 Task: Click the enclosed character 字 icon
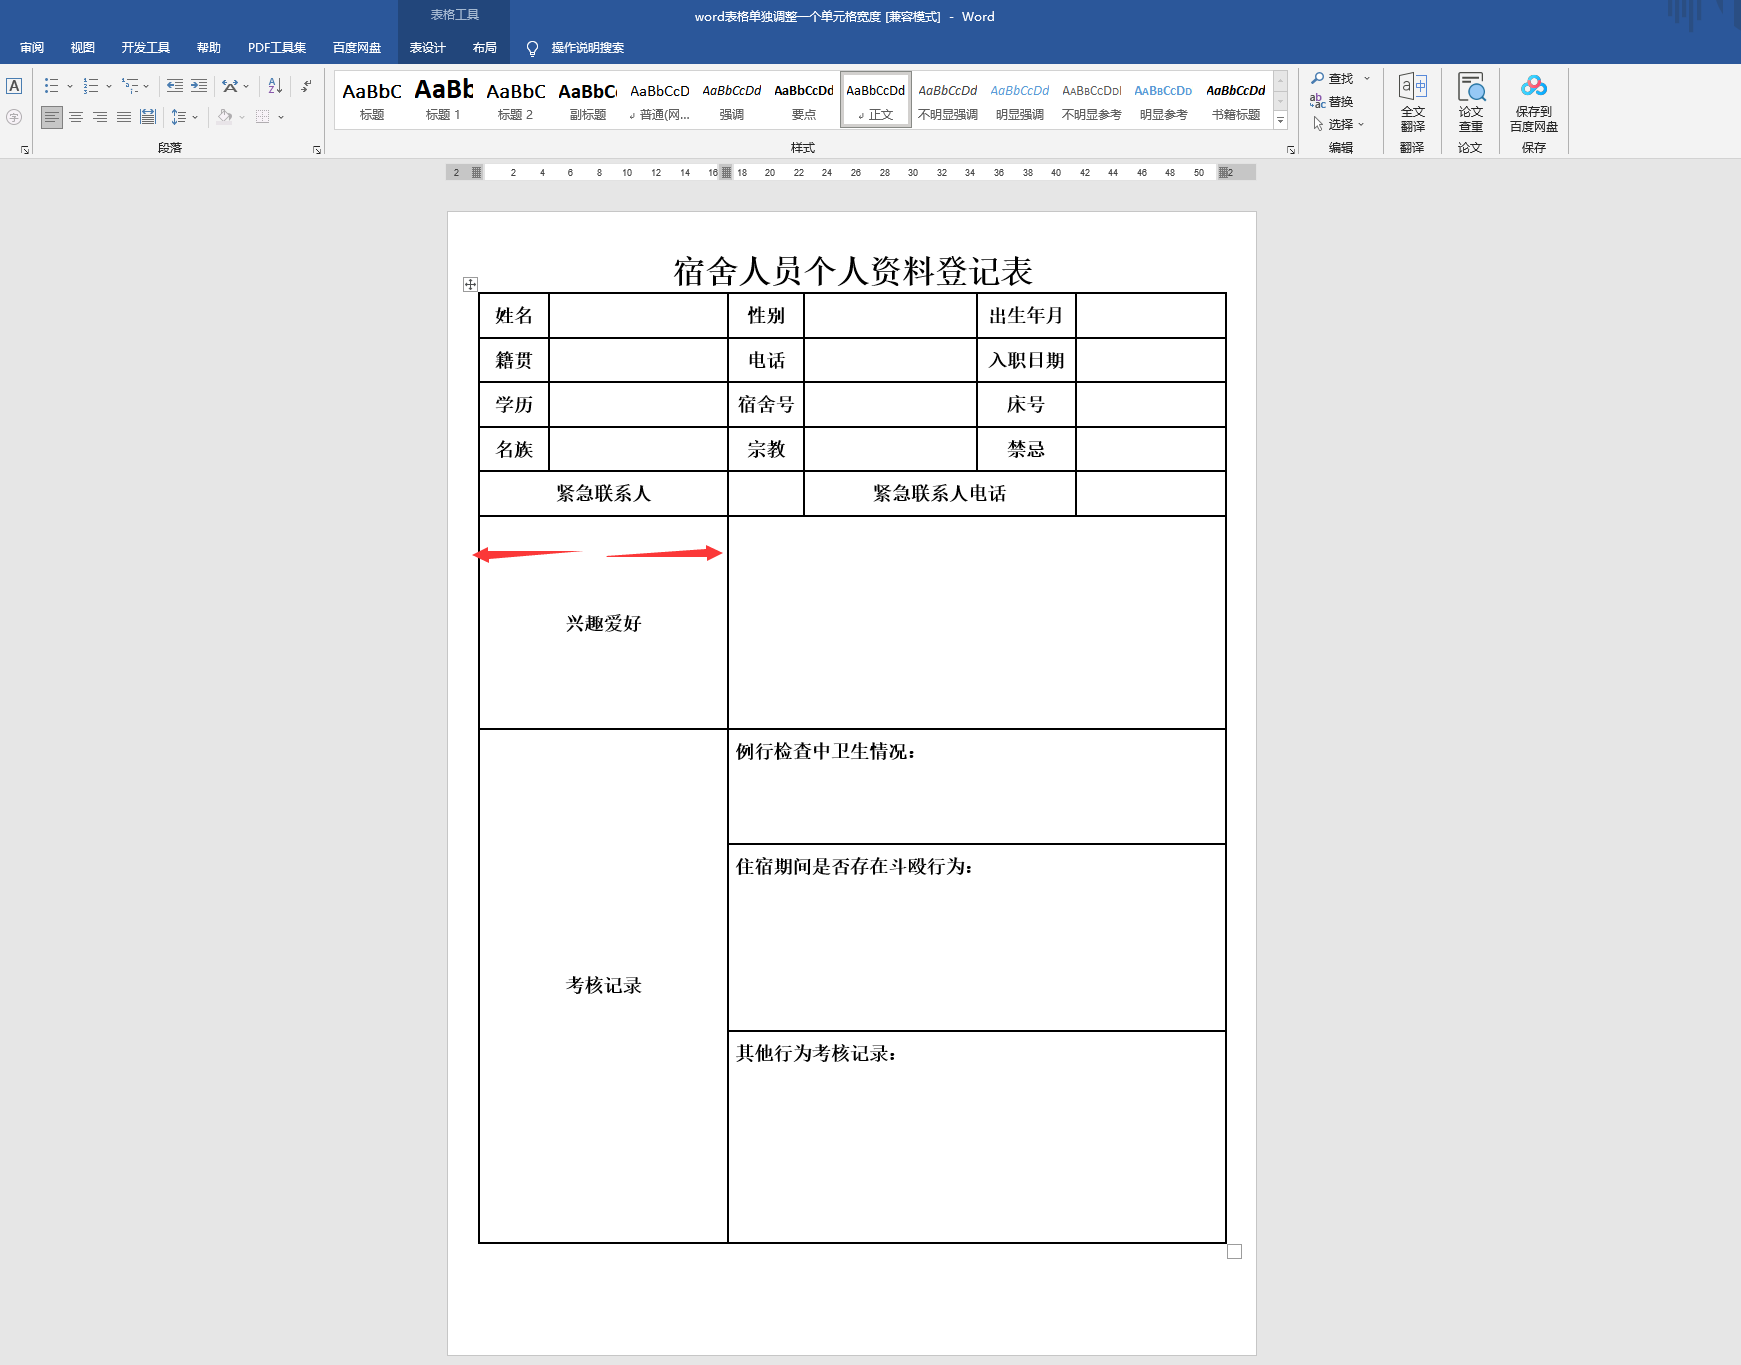click(x=14, y=117)
